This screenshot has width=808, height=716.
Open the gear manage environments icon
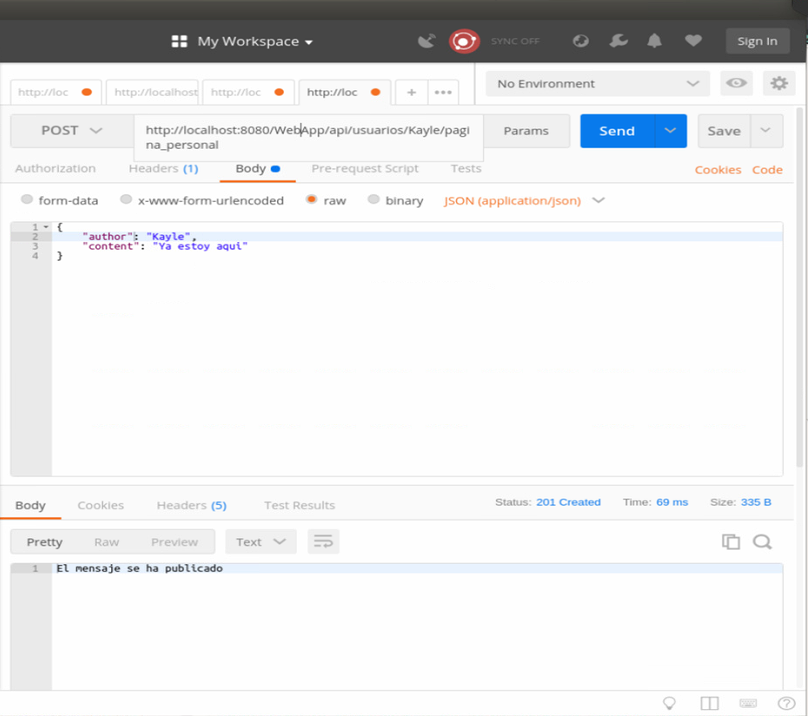pos(779,83)
